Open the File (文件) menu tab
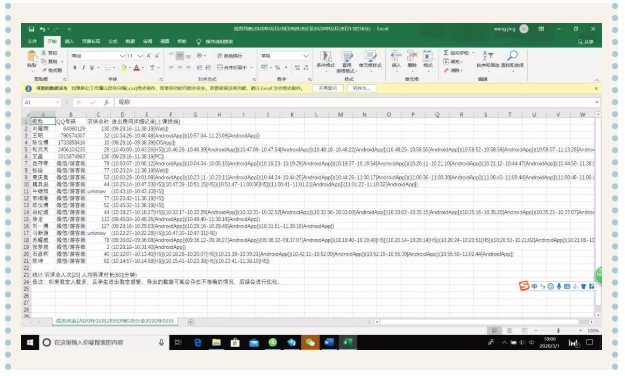This screenshot has width=625, height=376. pyautogui.click(x=32, y=41)
